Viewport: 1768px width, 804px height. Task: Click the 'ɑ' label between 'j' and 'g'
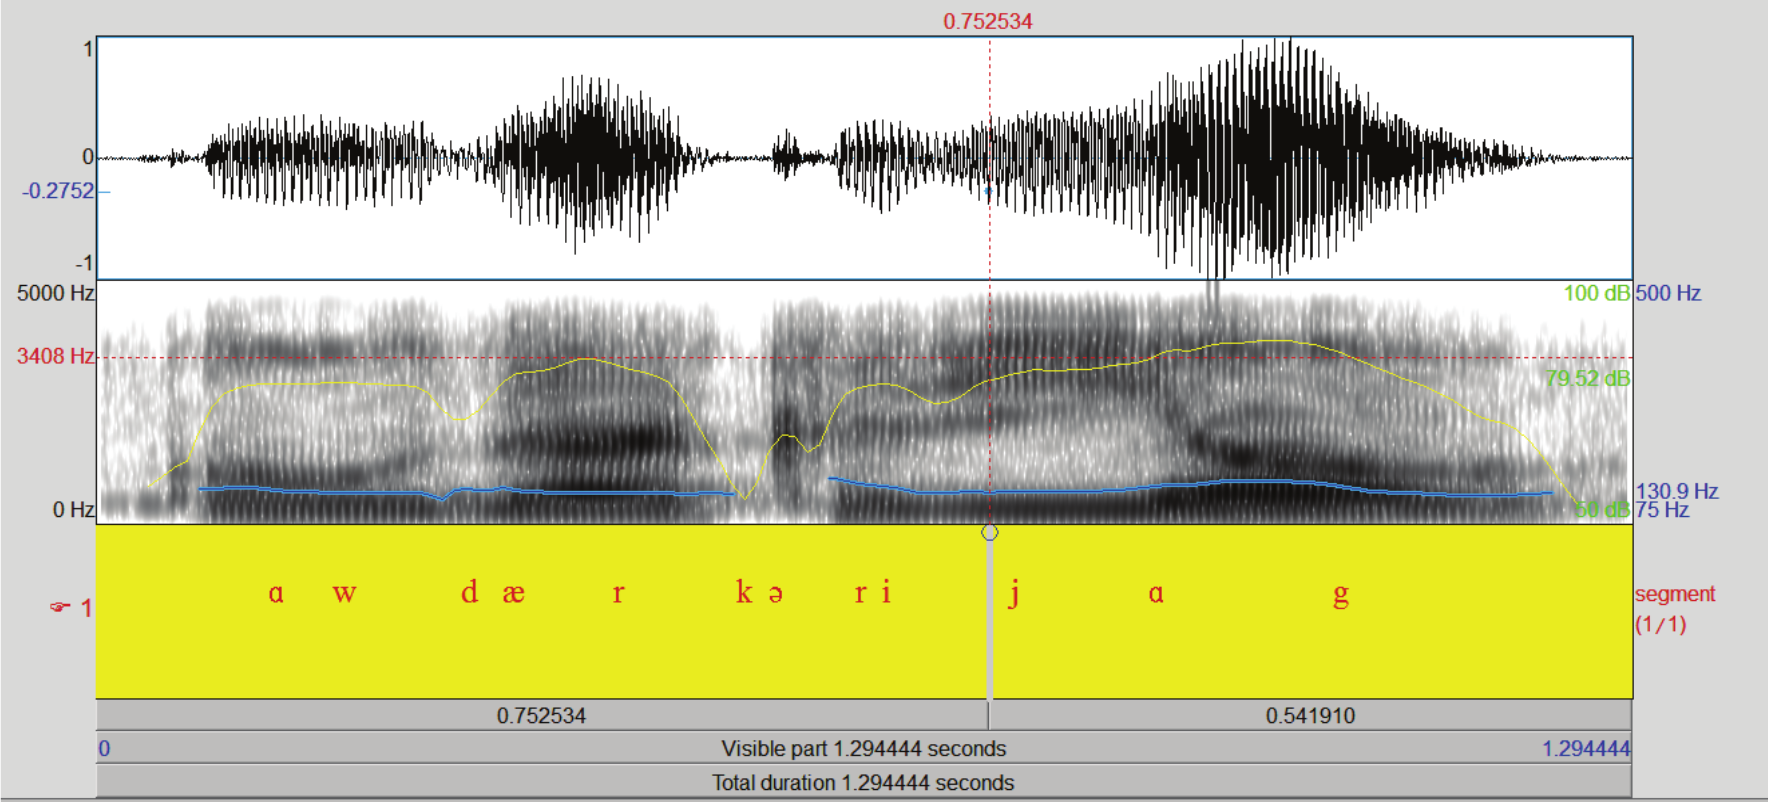(1156, 594)
